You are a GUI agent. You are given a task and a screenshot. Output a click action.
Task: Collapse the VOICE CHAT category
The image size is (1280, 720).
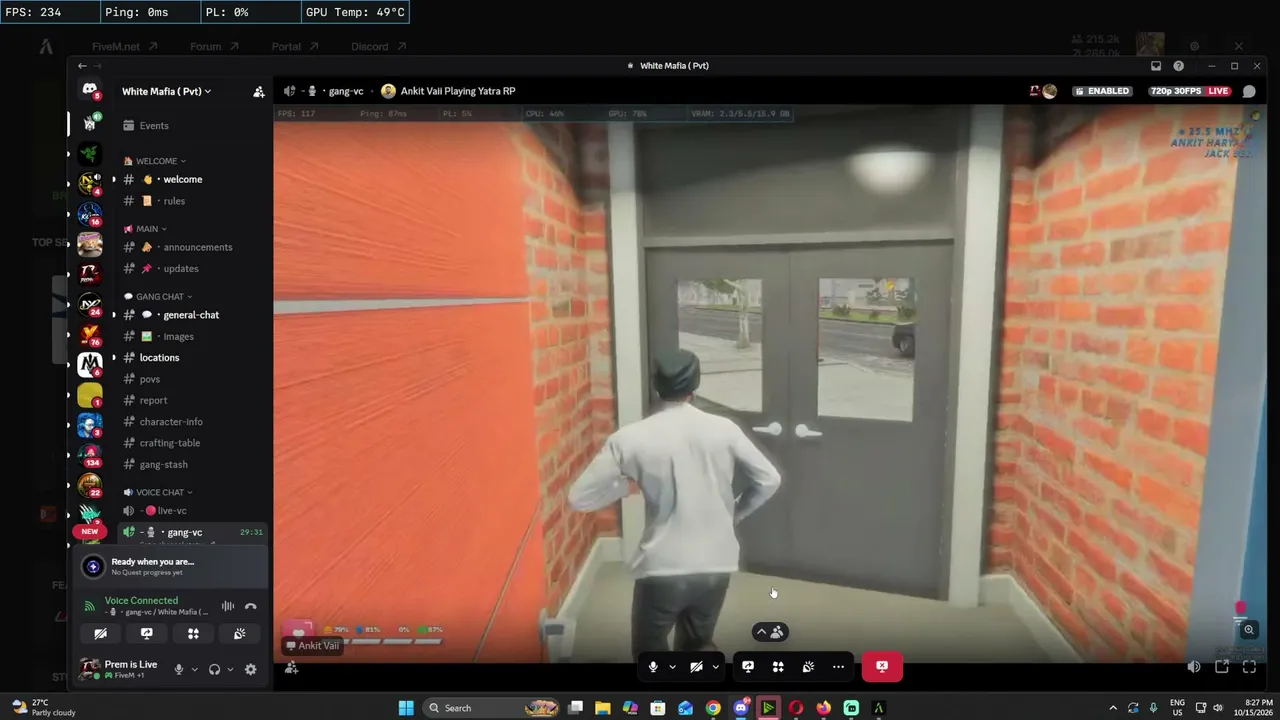click(158, 492)
